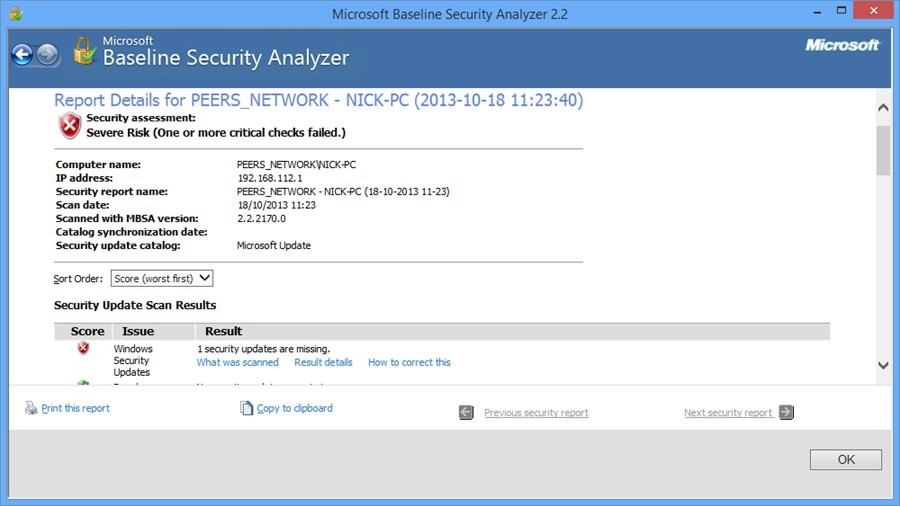Click the scrollbar up arrow

tap(883, 107)
